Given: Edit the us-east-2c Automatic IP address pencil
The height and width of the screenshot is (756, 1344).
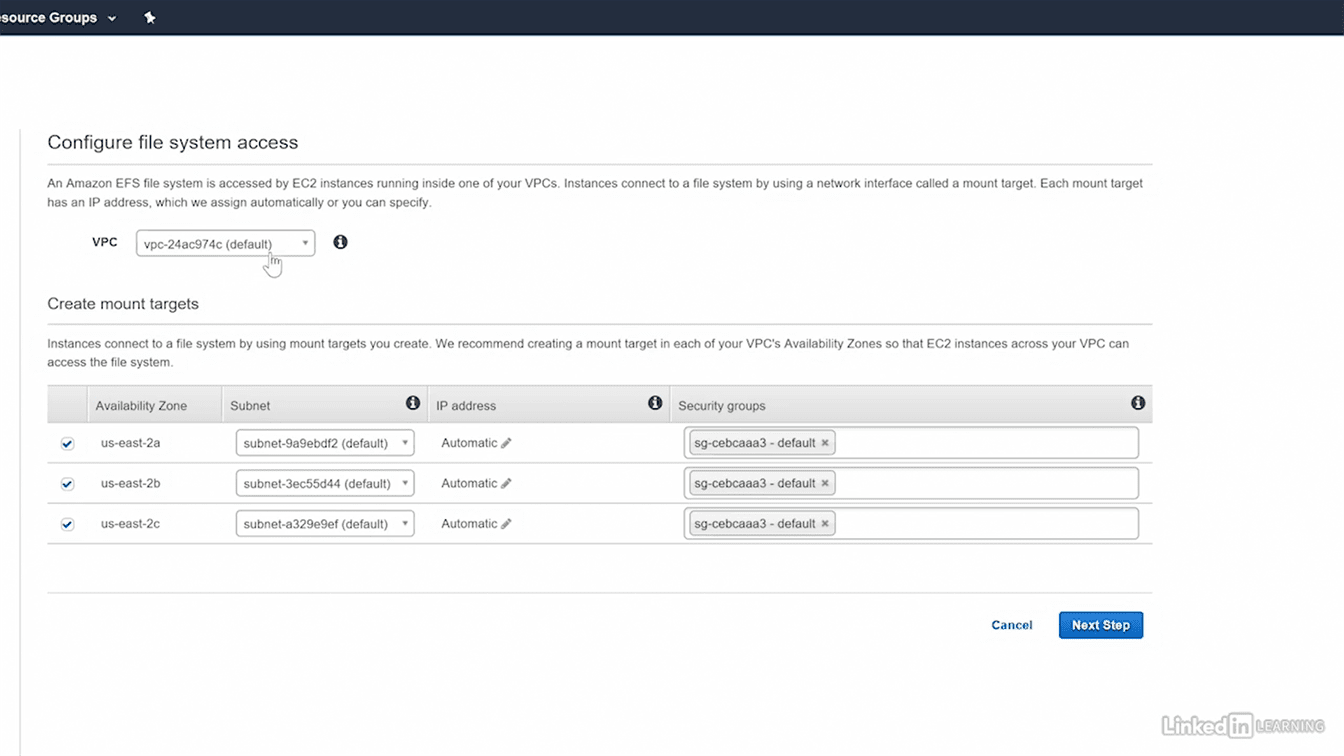Looking at the screenshot, I should [506, 524].
